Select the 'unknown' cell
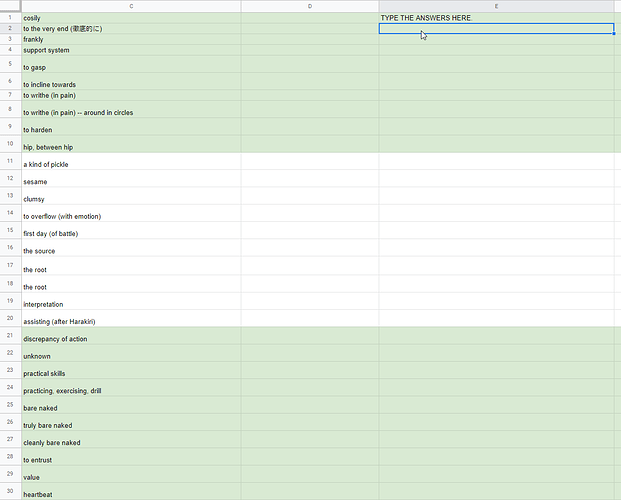The width and height of the screenshot is (621, 500). (131, 353)
